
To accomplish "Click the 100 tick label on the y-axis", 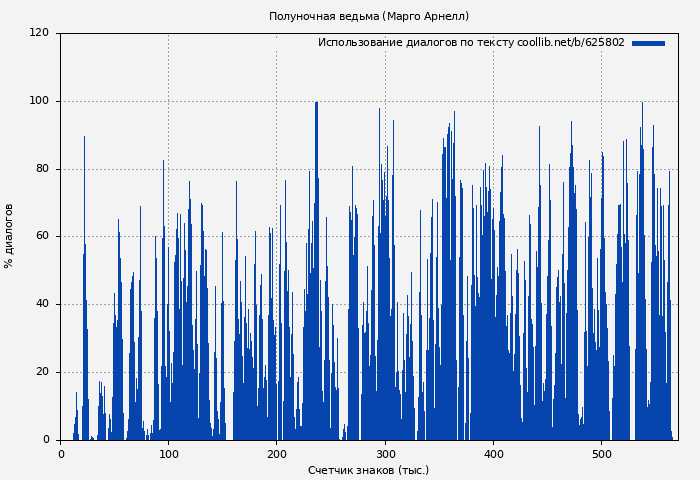I will pos(39,101).
